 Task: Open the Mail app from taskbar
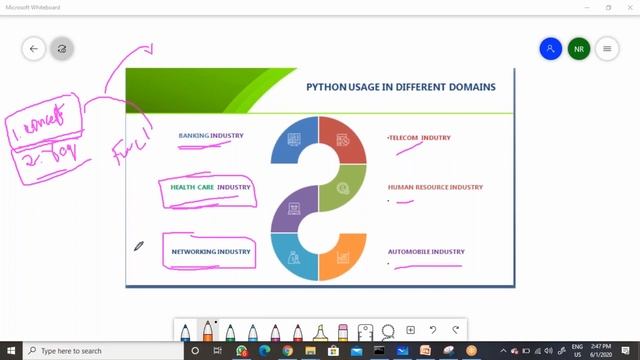[x=356, y=351]
